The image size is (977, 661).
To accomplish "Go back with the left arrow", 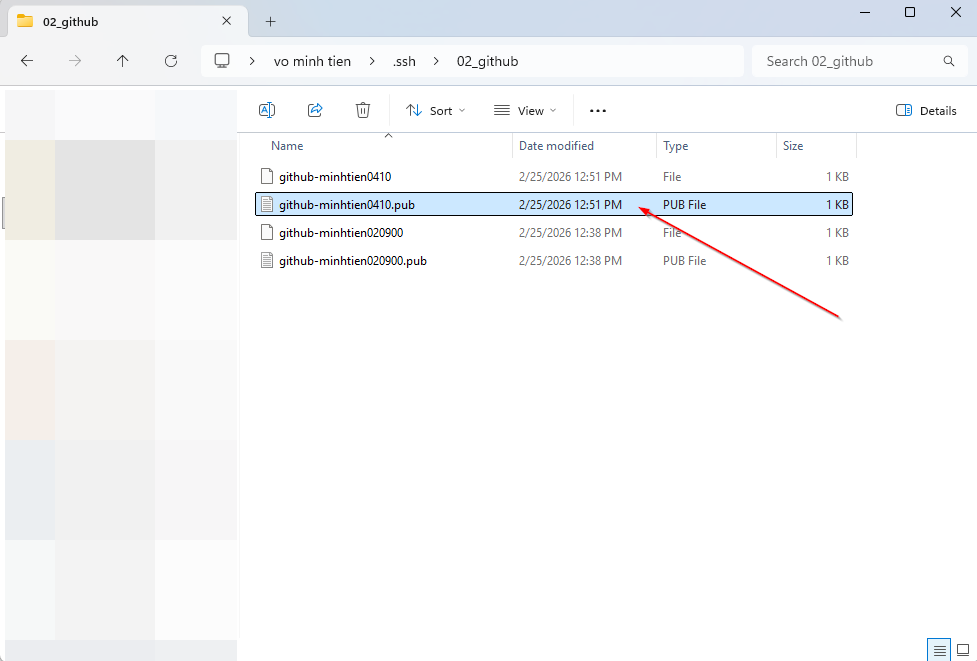I will tap(27, 61).
